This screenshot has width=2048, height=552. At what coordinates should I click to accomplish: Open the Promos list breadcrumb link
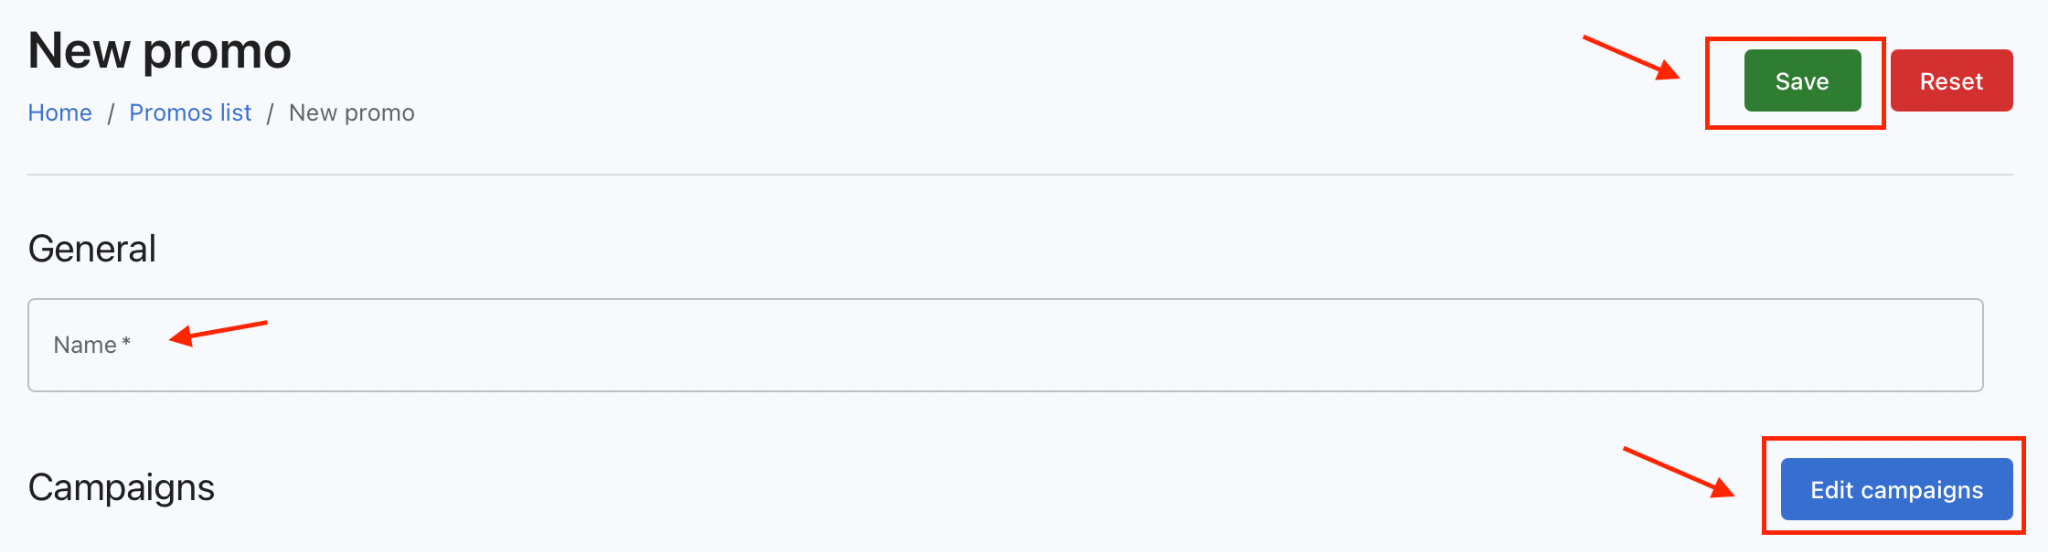190,113
